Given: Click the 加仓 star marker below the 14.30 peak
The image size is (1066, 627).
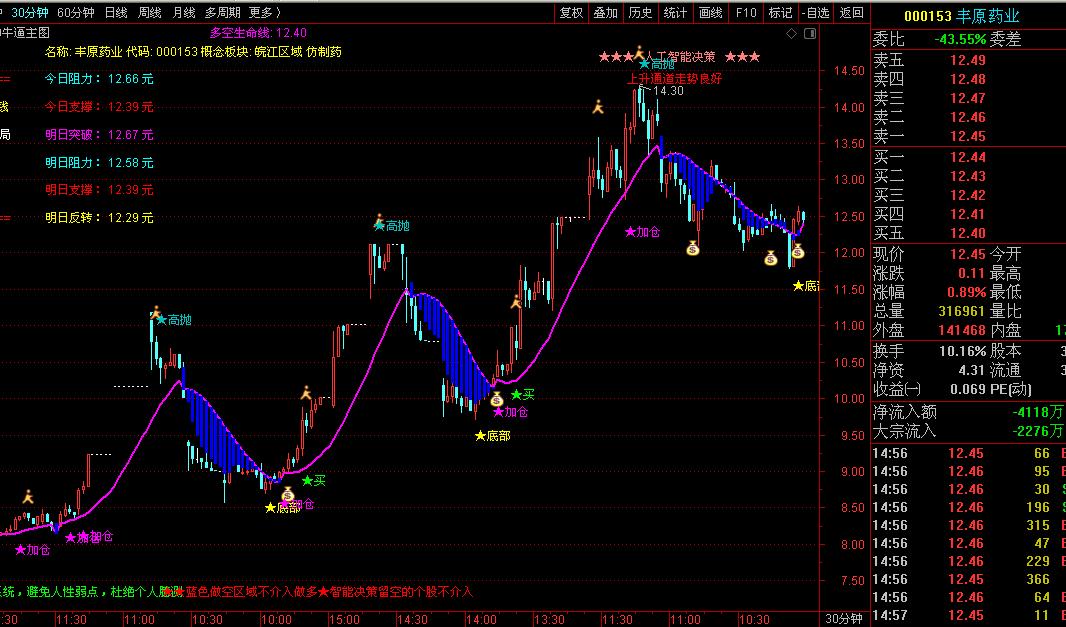Looking at the screenshot, I should (x=642, y=232).
